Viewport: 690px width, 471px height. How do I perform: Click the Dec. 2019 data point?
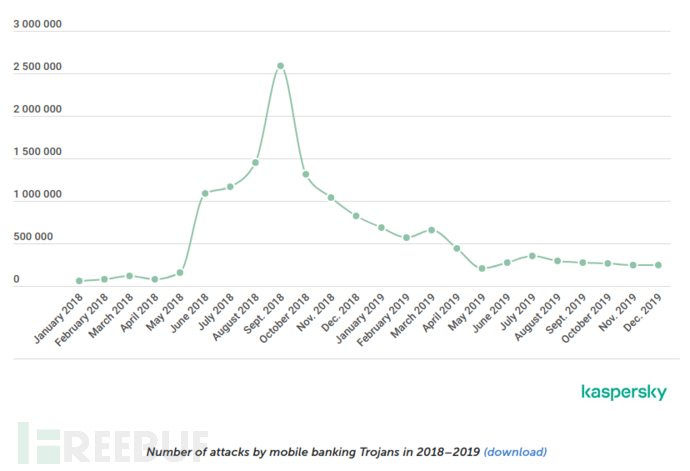[658, 265]
